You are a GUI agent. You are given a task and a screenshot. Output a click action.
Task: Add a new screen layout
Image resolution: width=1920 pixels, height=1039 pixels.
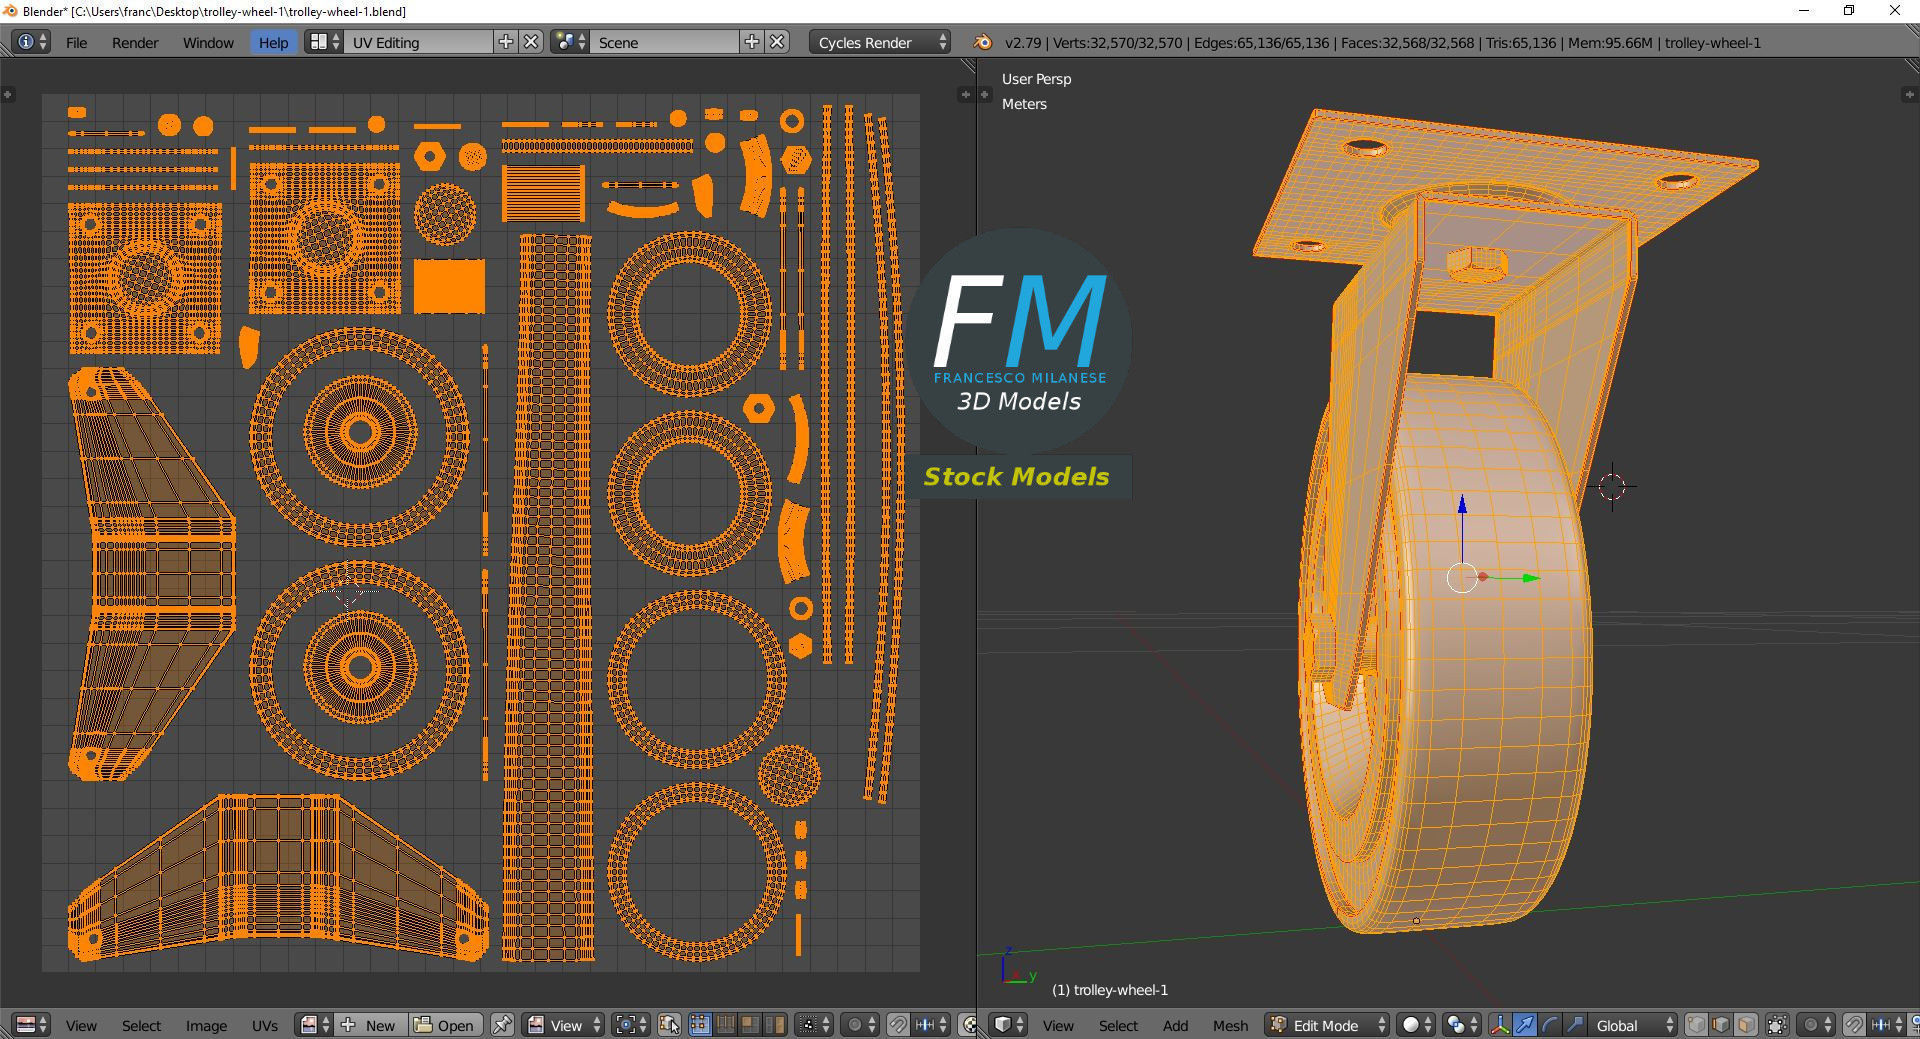[506, 42]
